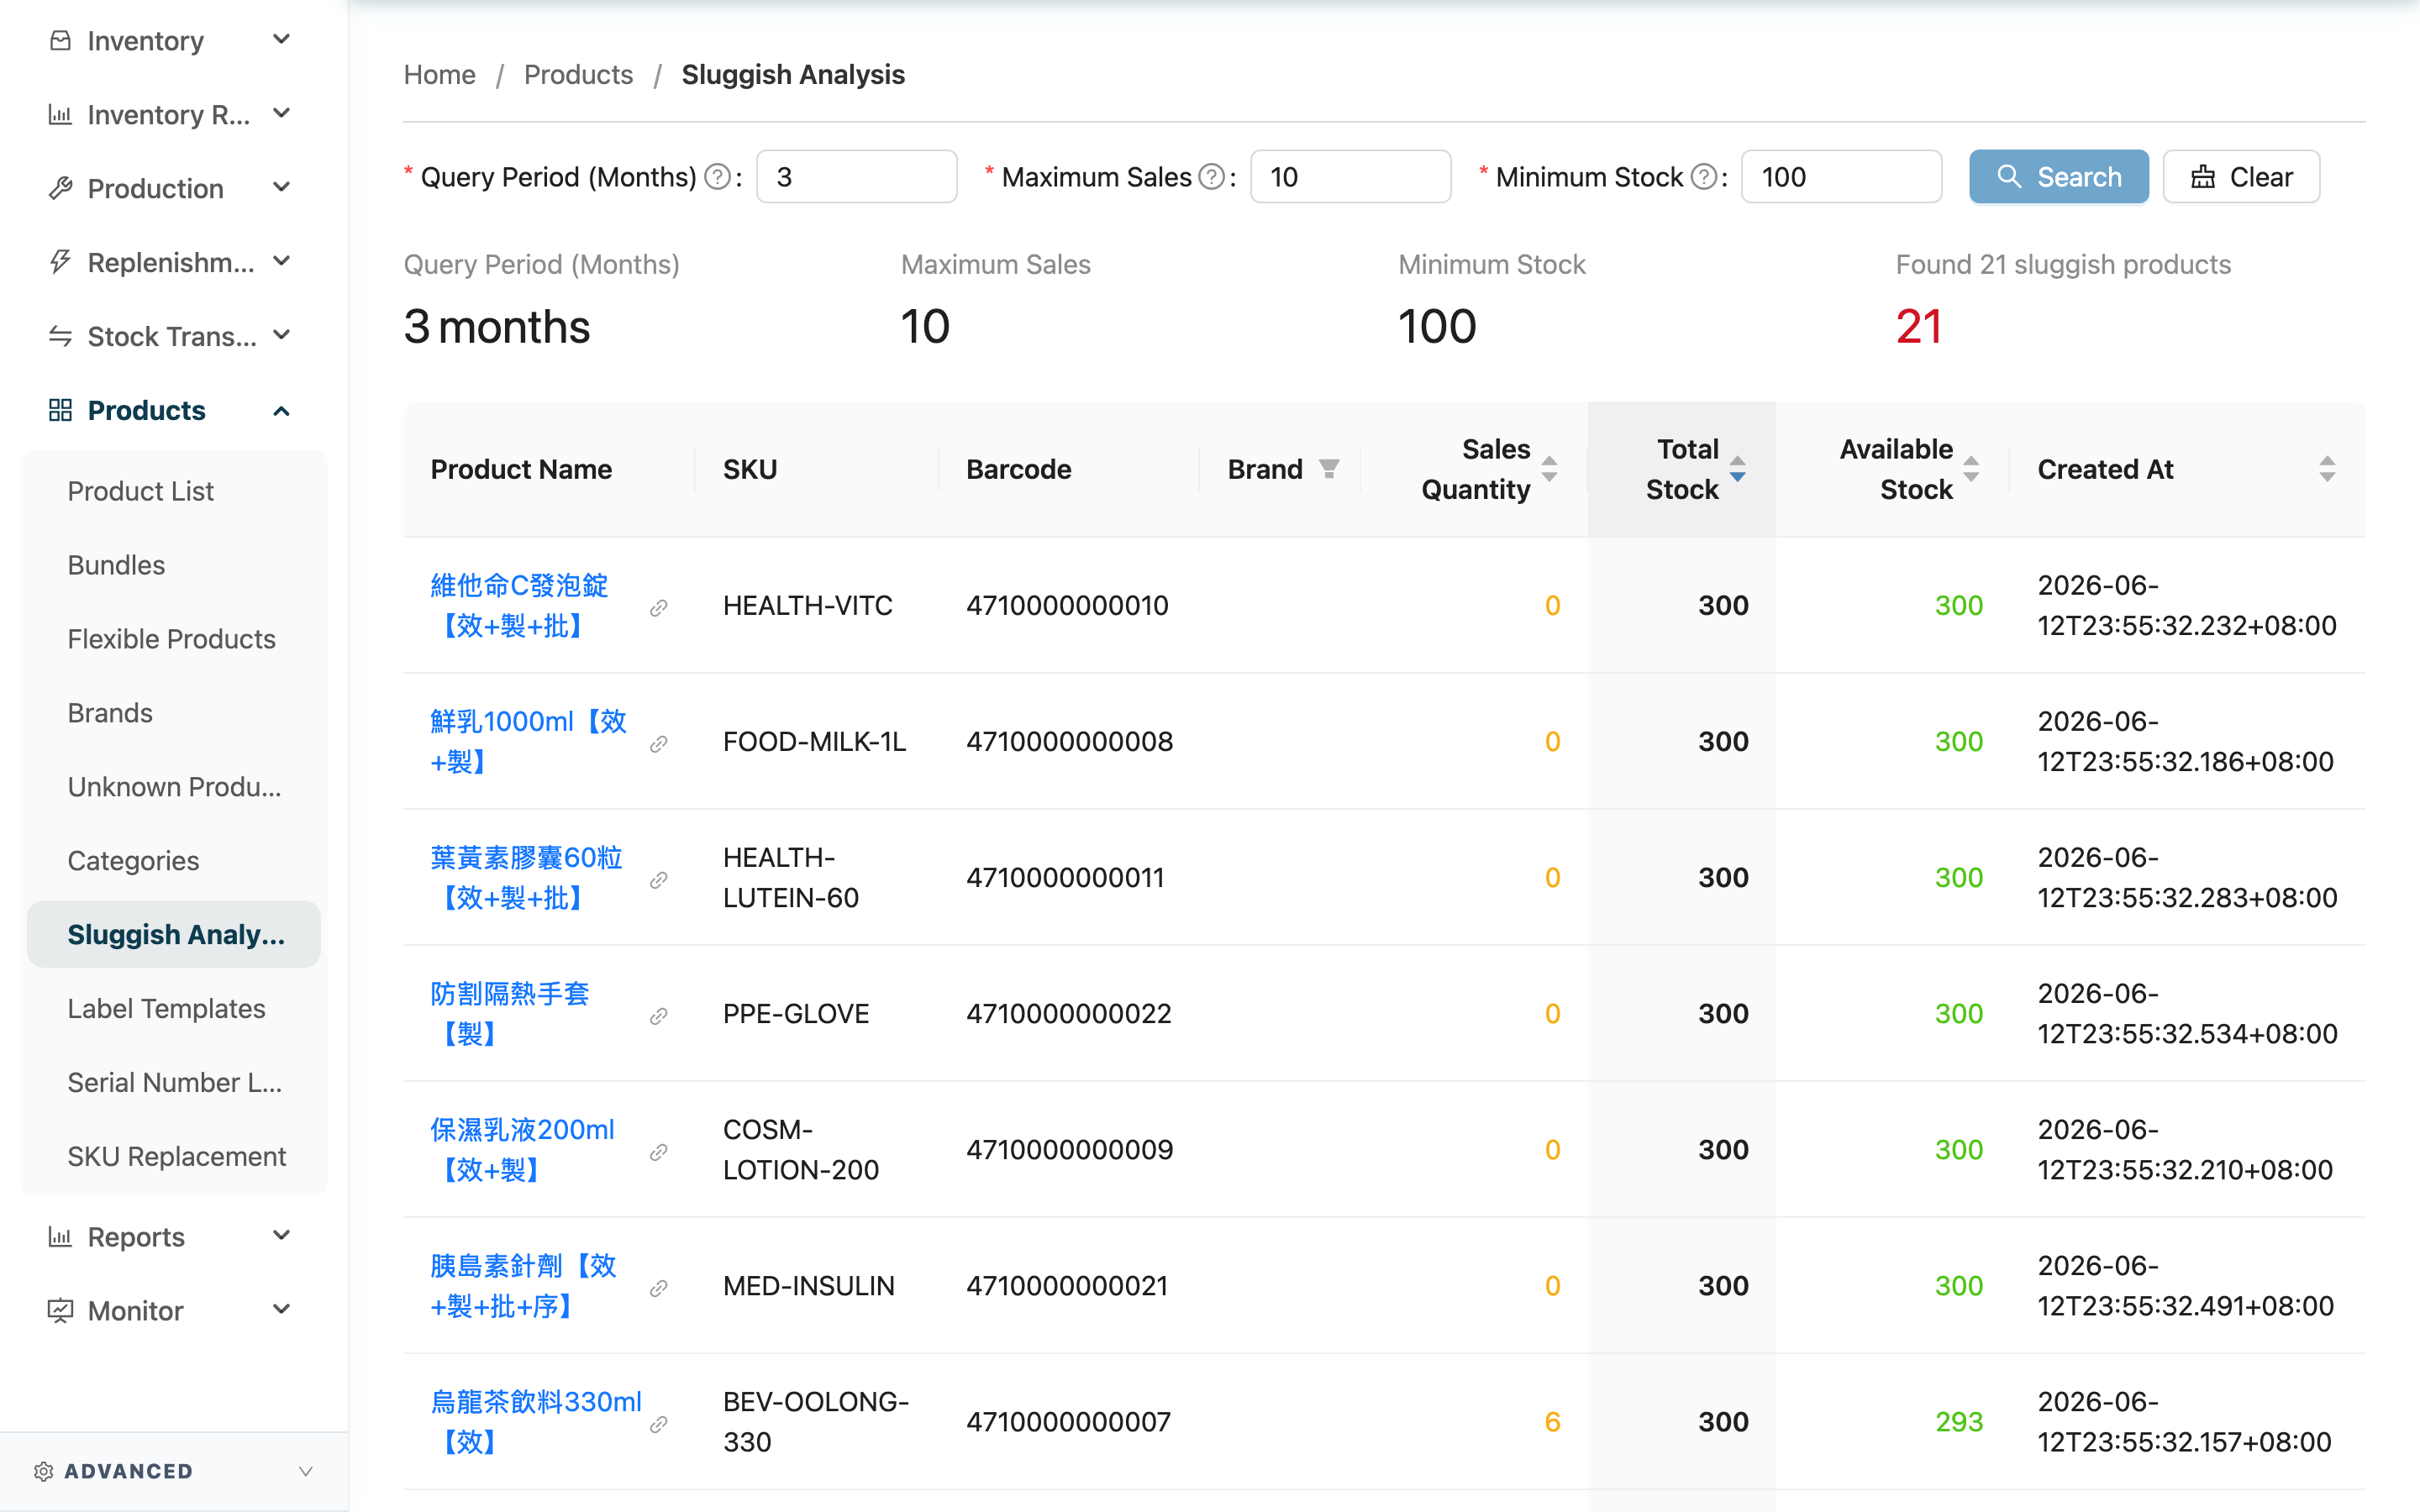Expand the Inventory R... menu chevron
2420x1512 pixels.
click(282, 114)
